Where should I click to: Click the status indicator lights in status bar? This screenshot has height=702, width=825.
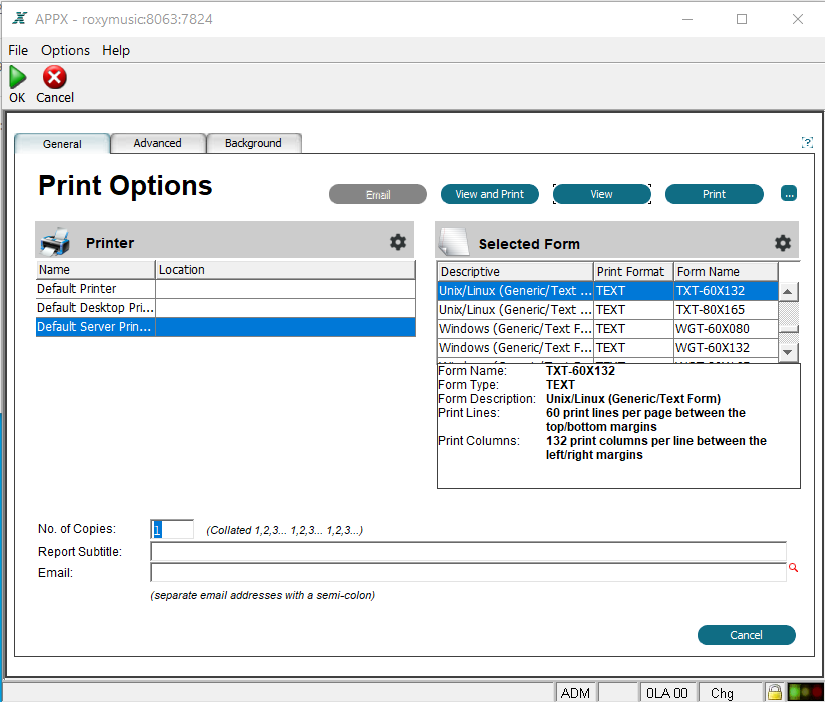pyautogui.click(x=806, y=691)
